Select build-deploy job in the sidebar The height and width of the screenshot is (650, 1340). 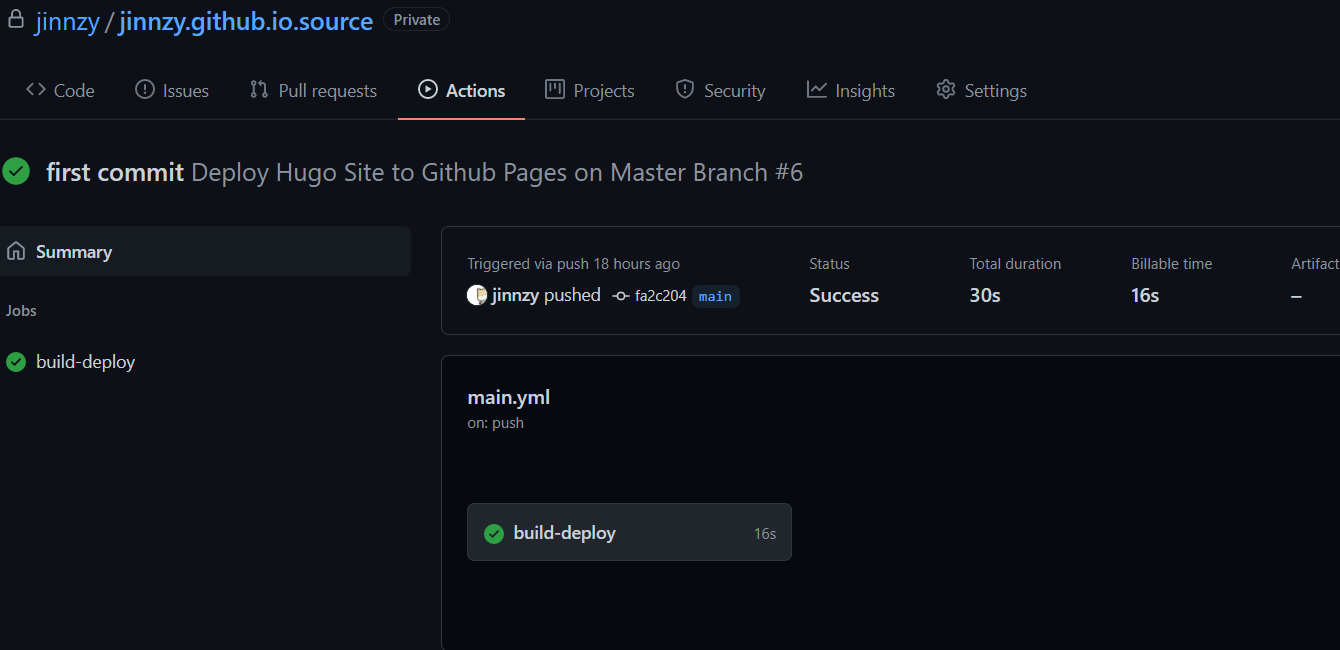tap(85, 362)
